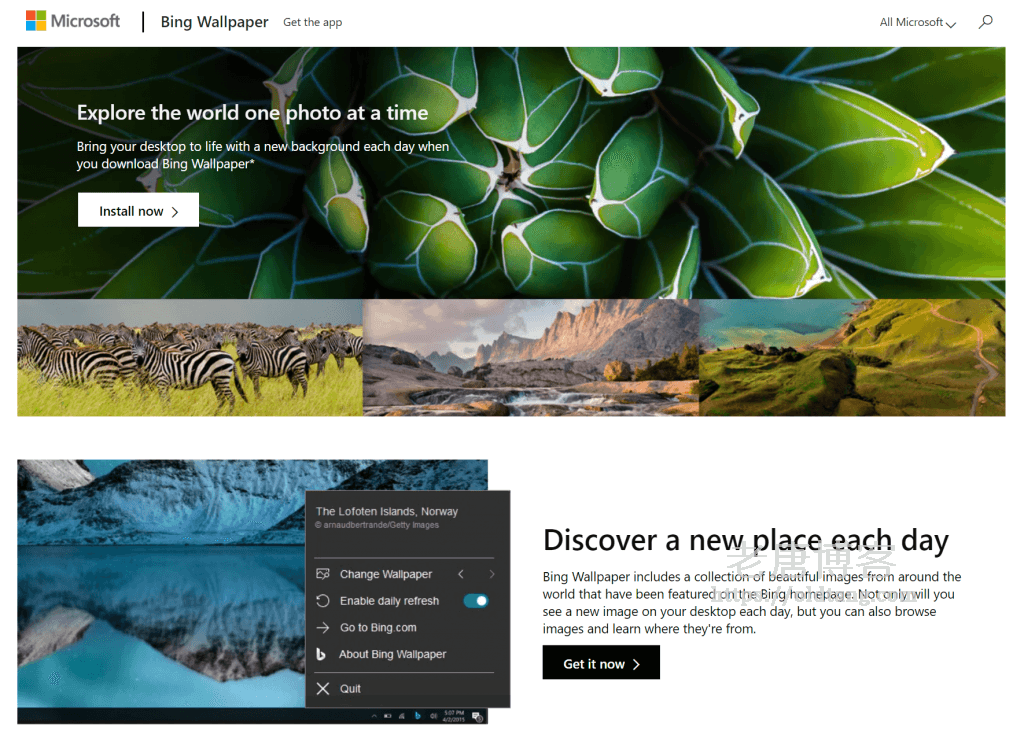The image size is (1024, 738).
Task: Click the Get it now button
Action: tap(601, 663)
